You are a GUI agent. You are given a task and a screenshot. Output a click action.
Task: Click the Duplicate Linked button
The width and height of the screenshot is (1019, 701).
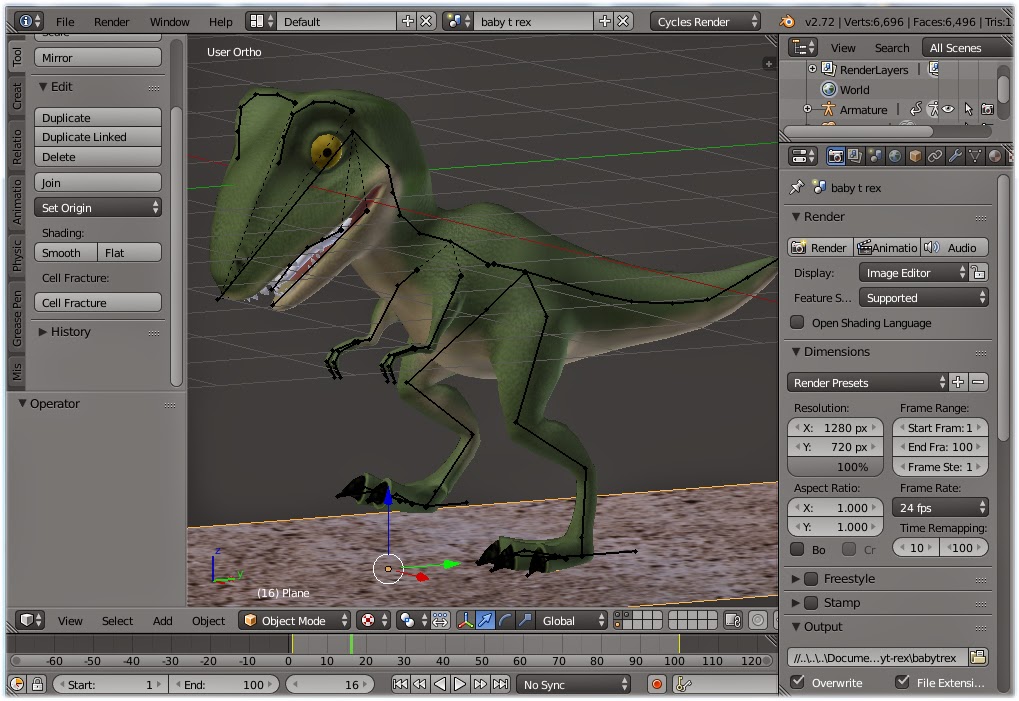98,137
